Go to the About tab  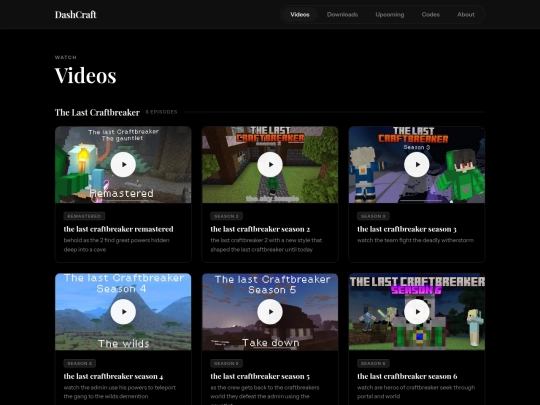(466, 14)
